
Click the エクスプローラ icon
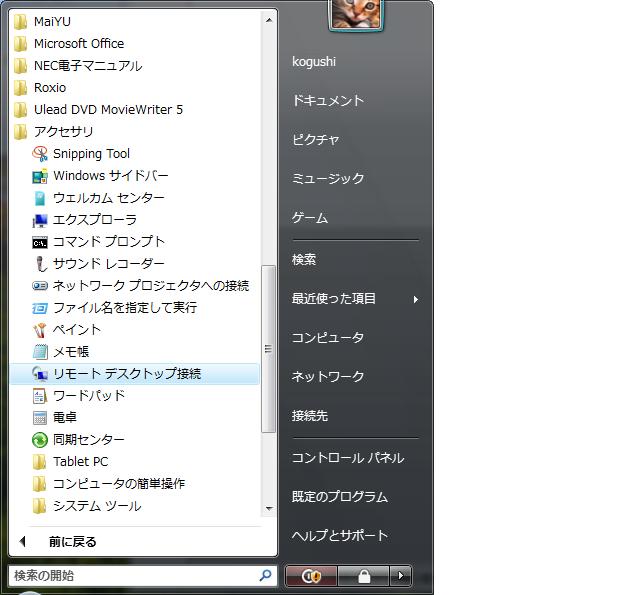point(40,220)
